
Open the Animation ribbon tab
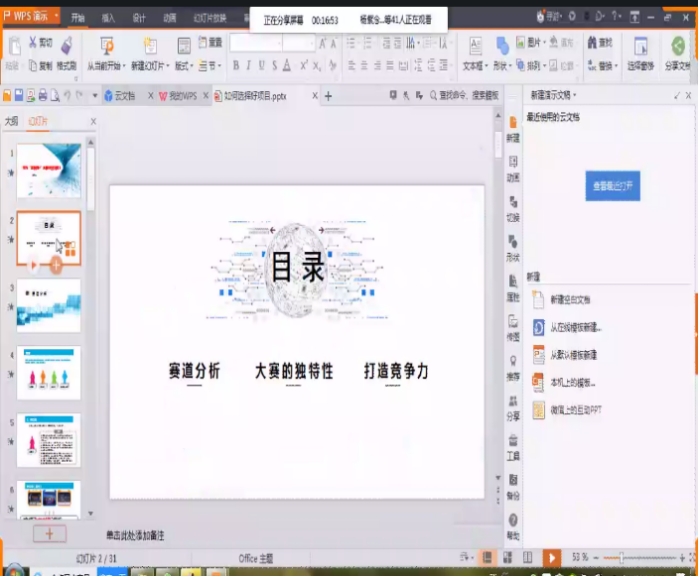click(x=170, y=18)
